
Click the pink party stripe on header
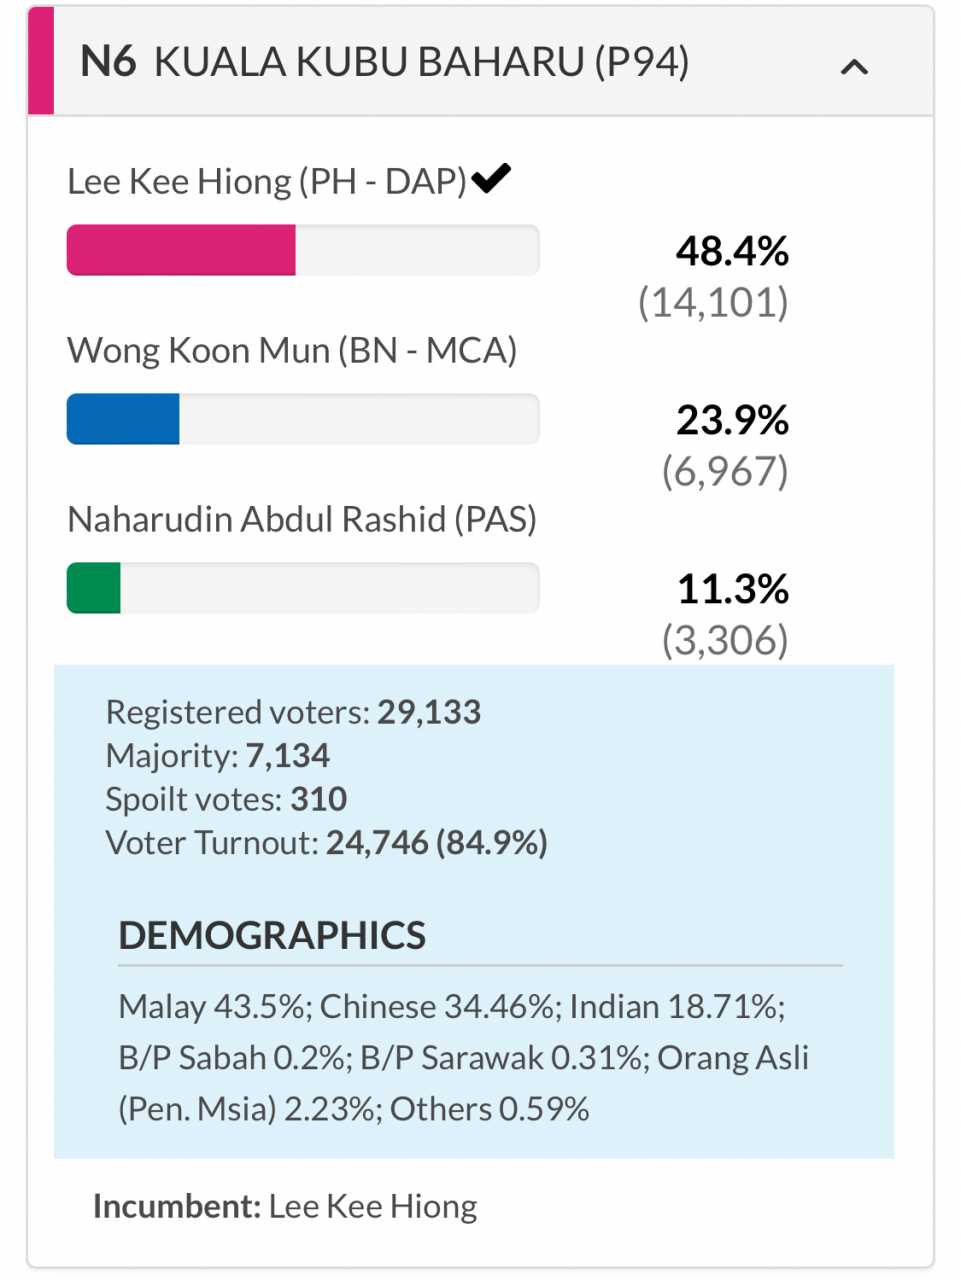coord(41,61)
